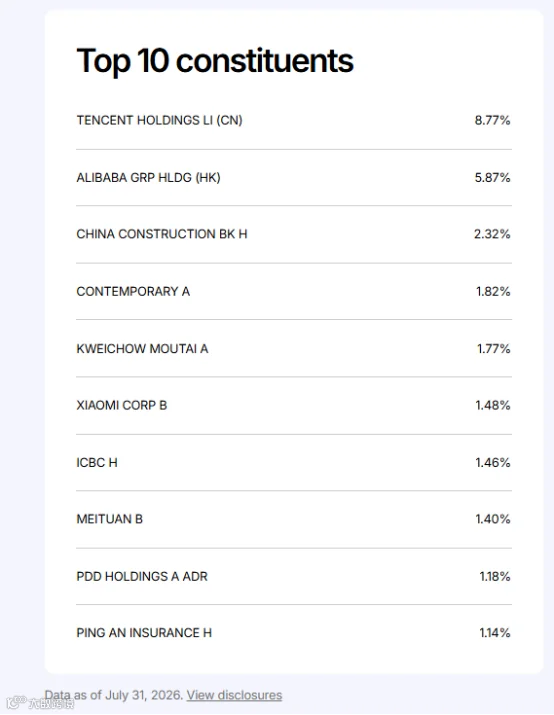Viewport: 554px width, 715px height.
Task: Click the Alibaba GRP HLDG (HK) entry
Action: coord(294,177)
